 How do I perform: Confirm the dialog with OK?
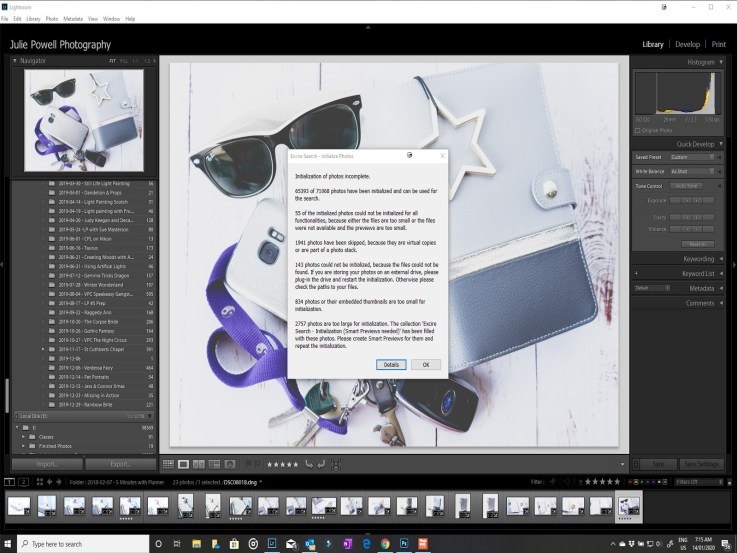point(426,365)
